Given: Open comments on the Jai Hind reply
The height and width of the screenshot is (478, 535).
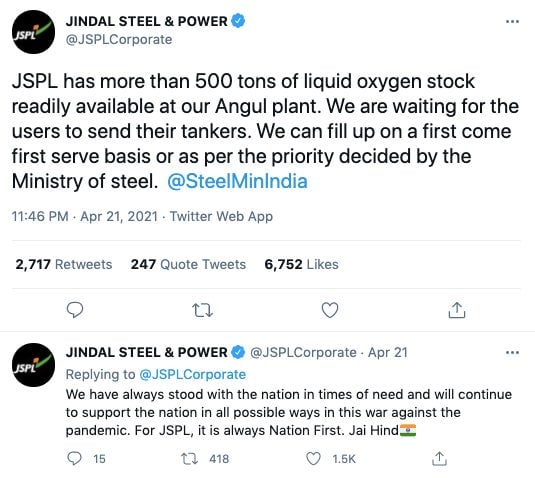Looking at the screenshot, I should coord(75,459).
